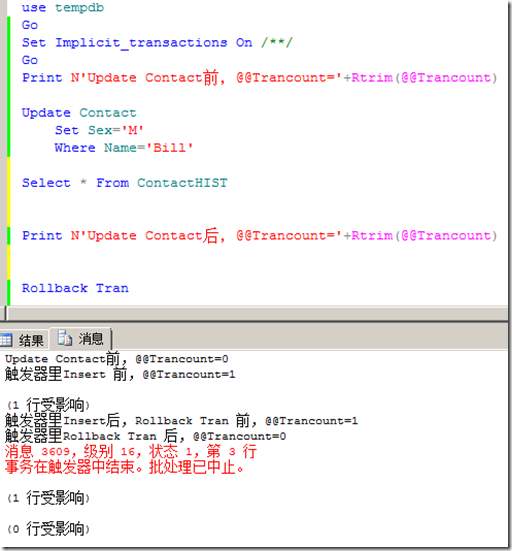The image size is (512, 551).
Task: Click the '(0 行受影响)' message line
Action: (48, 529)
